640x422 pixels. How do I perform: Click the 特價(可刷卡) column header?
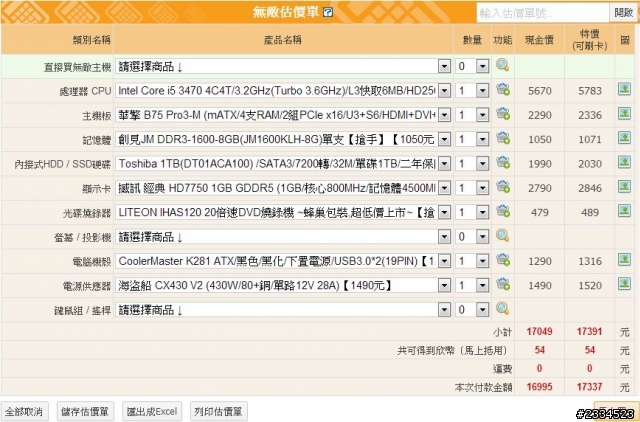pyautogui.click(x=589, y=40)
